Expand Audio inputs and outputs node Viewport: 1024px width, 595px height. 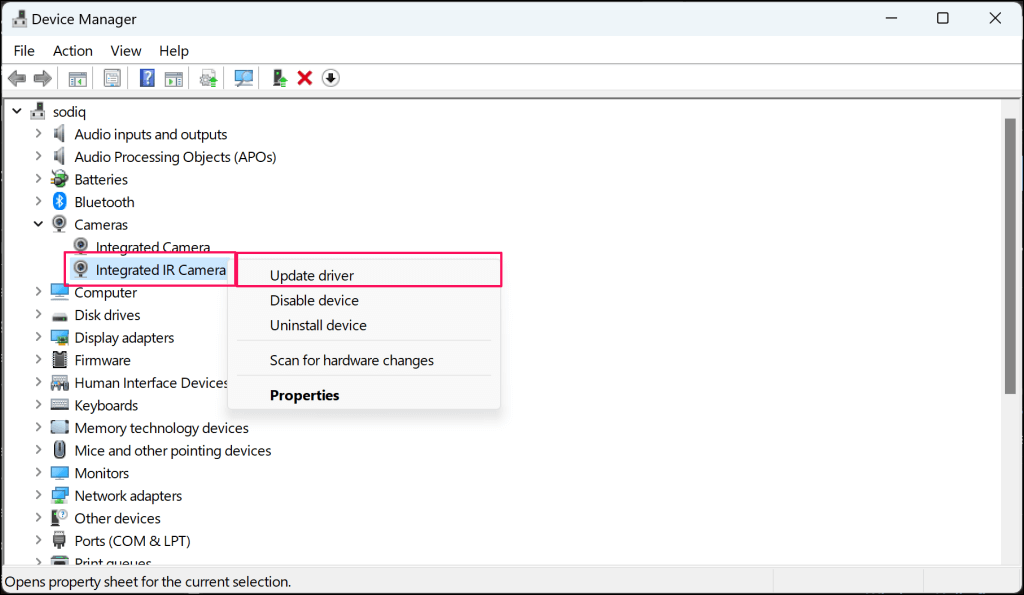pos(38,134)
